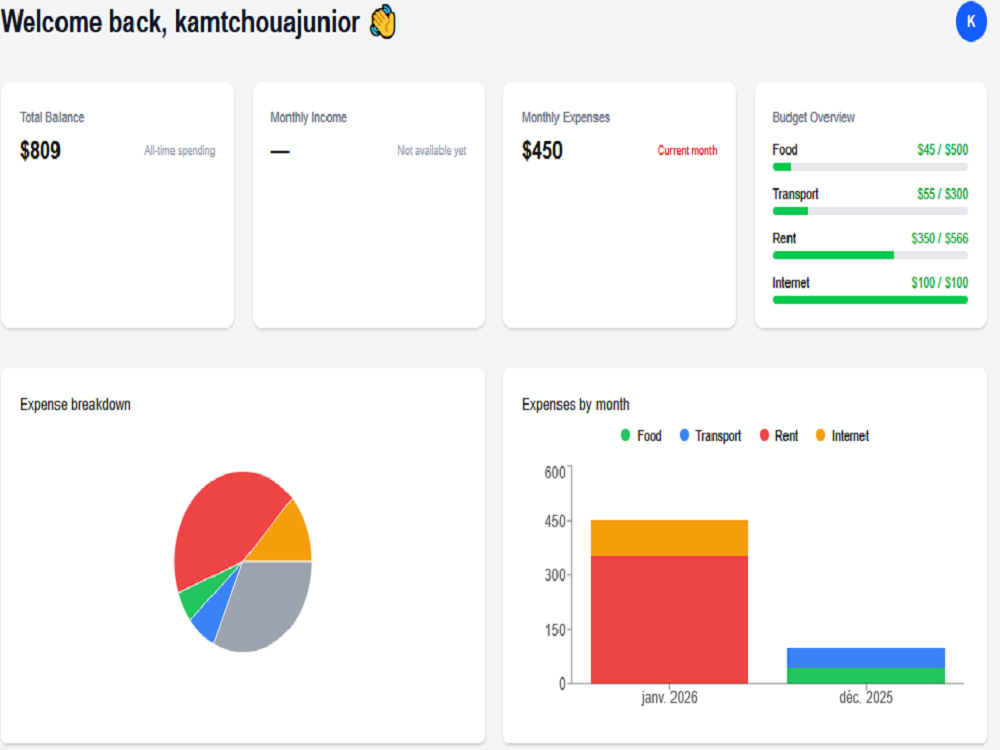Toggle Transport series in chart legend
Viewport: 1000px width, 750px height.
(710, 436)
